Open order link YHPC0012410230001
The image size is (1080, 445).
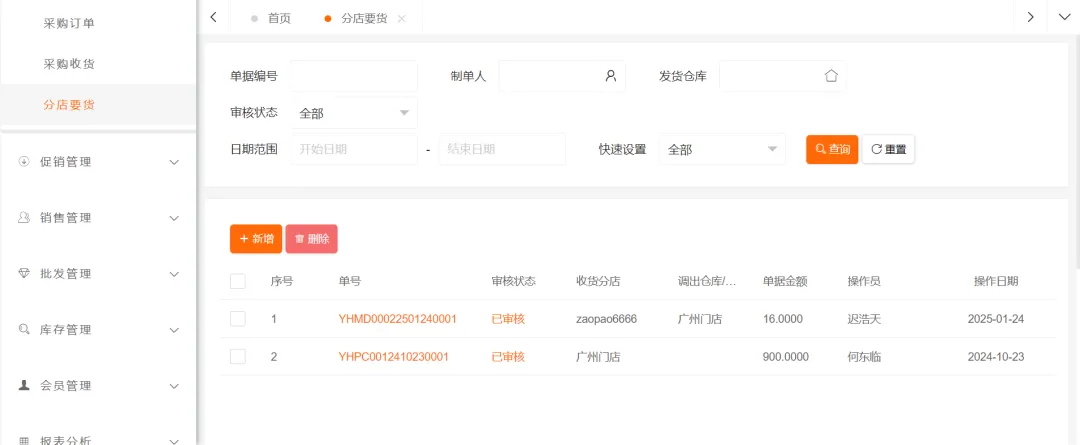[x=393, y=357]
